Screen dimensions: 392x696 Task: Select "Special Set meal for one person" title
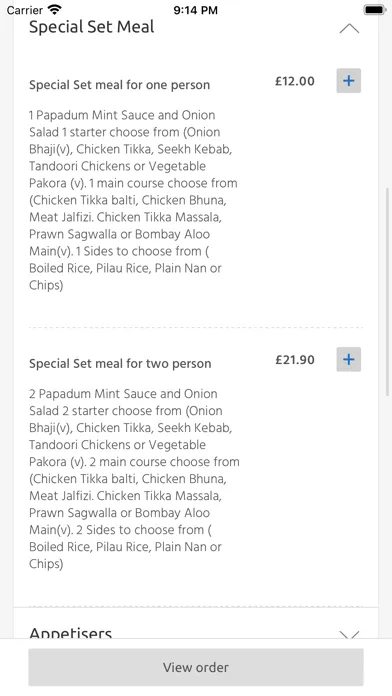119,85
